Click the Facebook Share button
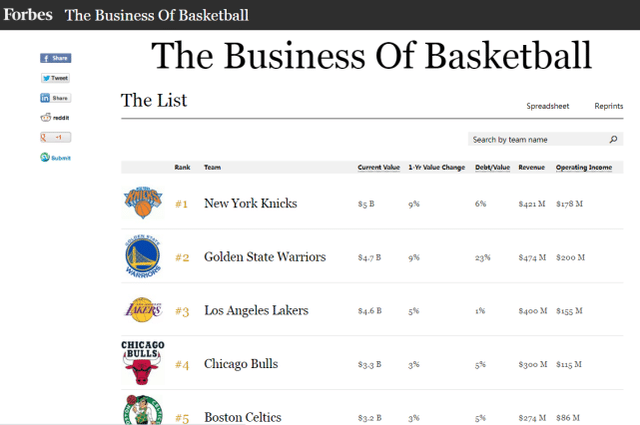Image resolution: width=640 pixels, height=425 pixels. [56, 58]
